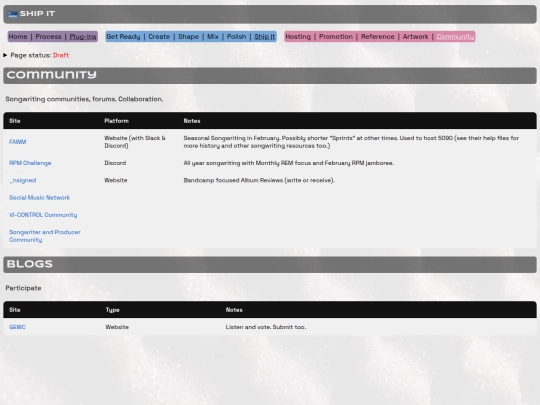Open the _nsigned site link

[23, 180]
